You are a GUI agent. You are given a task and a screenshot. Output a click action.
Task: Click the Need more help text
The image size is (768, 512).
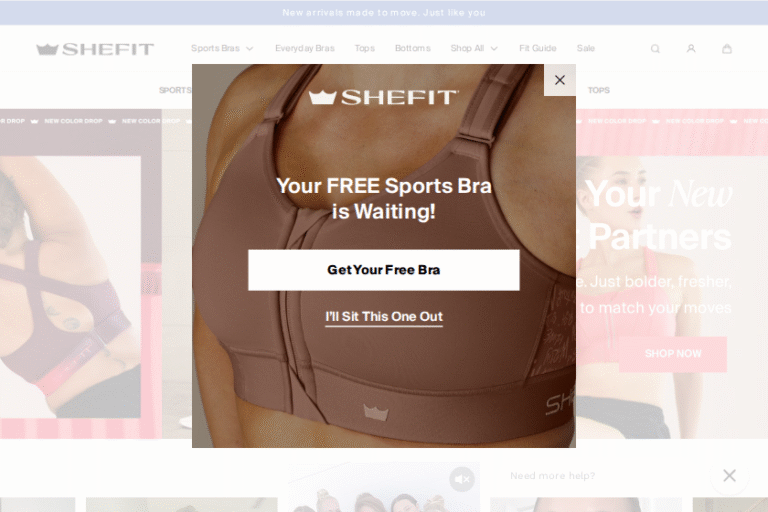[x=552, y=476]
